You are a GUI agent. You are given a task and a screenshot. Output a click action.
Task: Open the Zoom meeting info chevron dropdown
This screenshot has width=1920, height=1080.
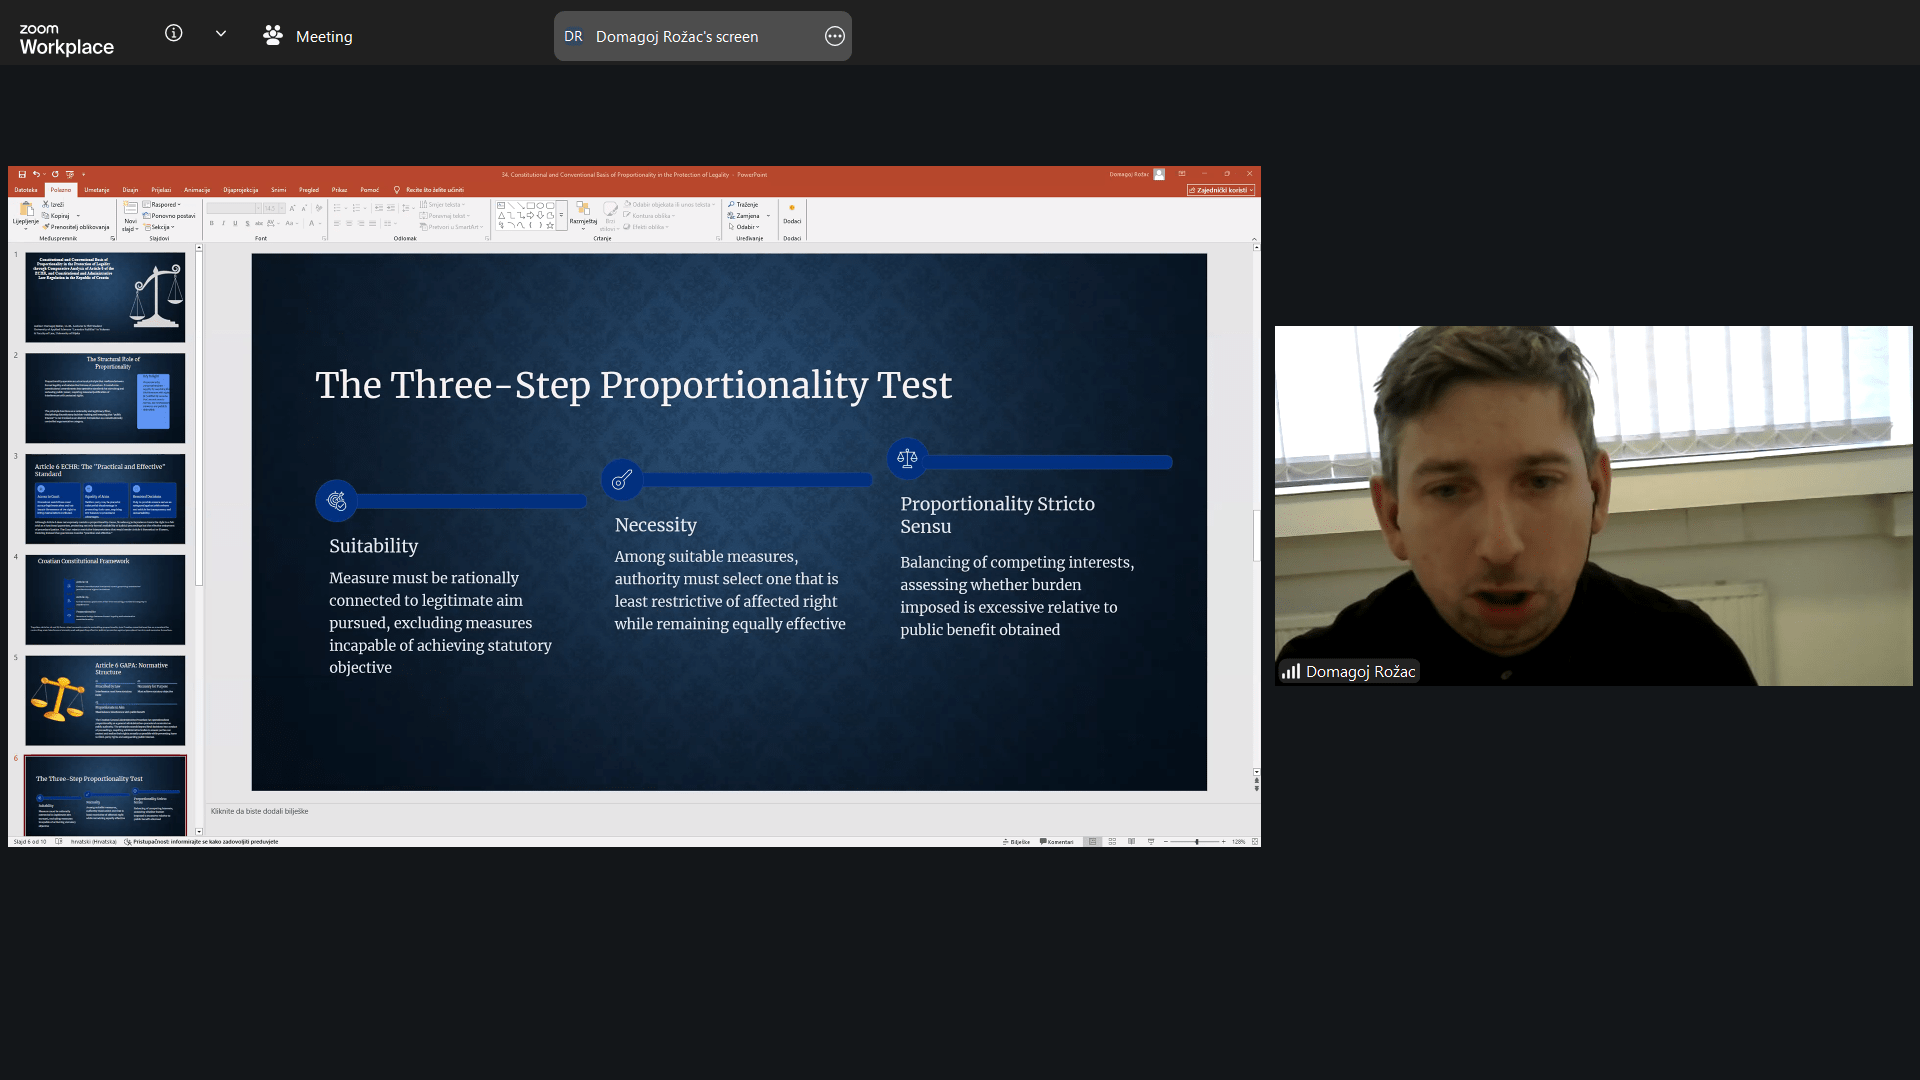pos(221,34)
